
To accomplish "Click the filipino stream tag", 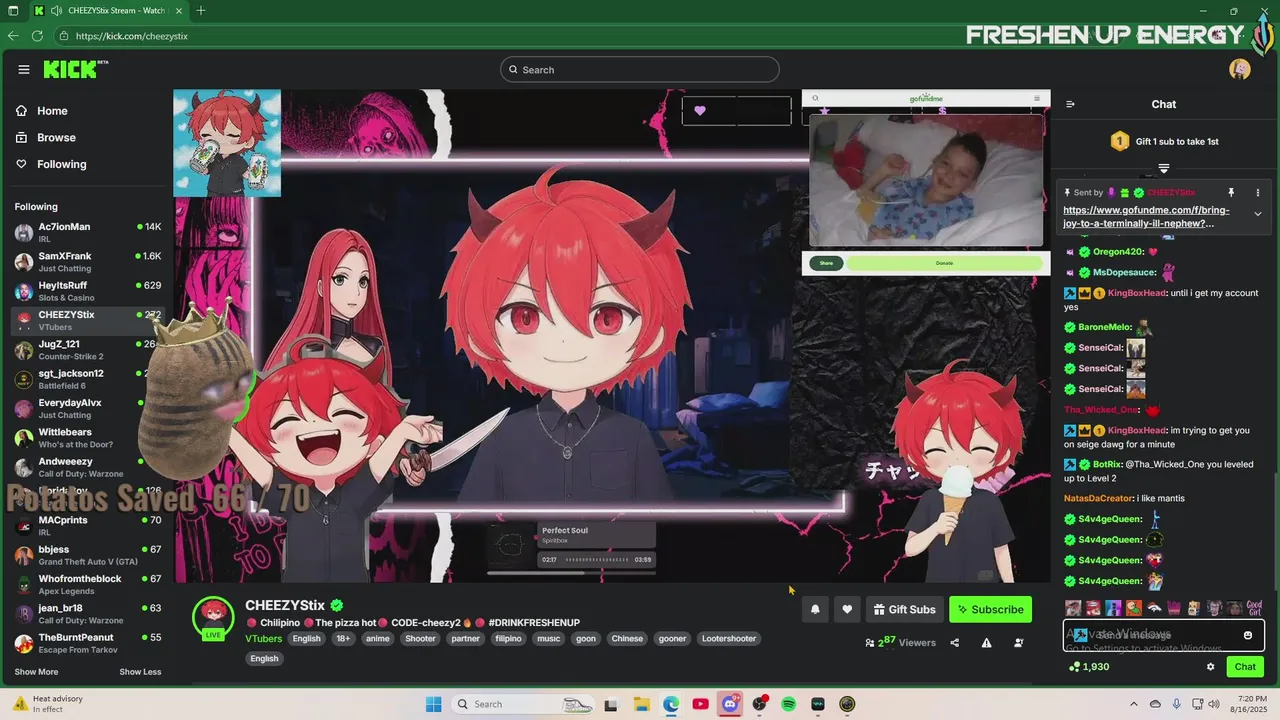I will coord(508,638).
